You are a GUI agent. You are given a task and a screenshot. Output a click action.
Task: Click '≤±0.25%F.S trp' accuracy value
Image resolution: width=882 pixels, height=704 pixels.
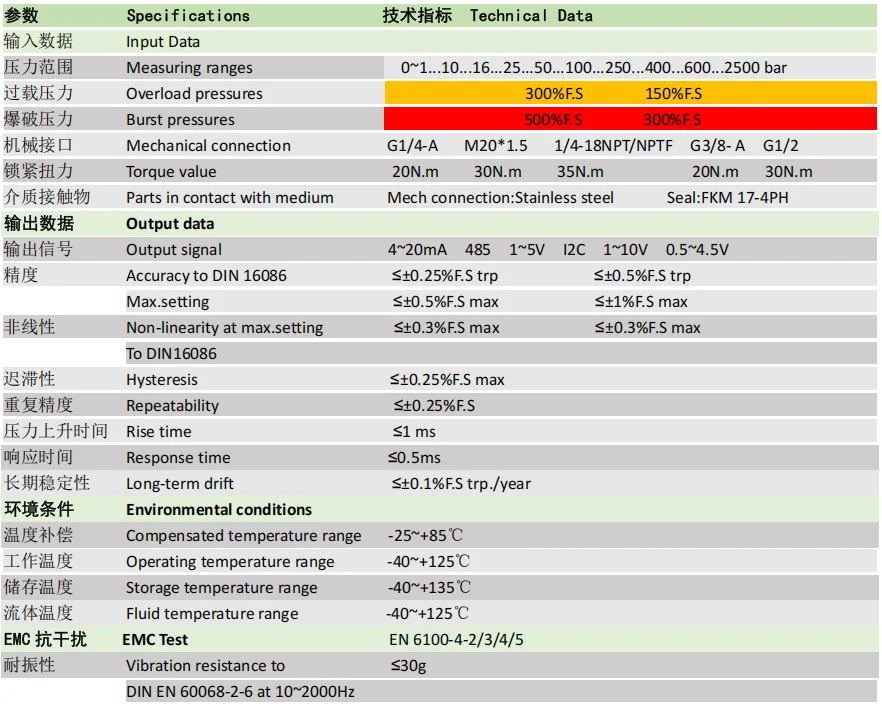pyautogui.click(x=445, y=276)
